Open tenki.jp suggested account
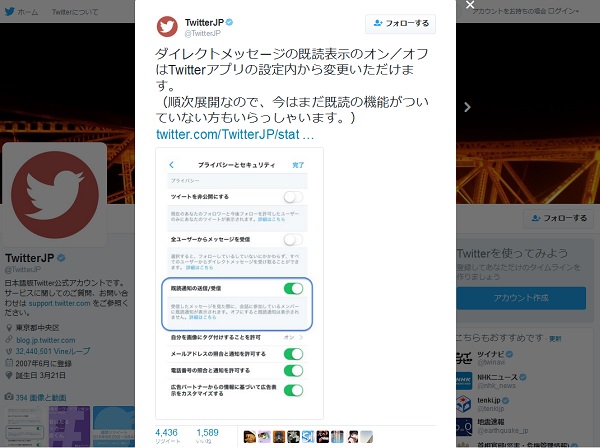600x448 pixels. pyautogui.click(x=489, y=400)
